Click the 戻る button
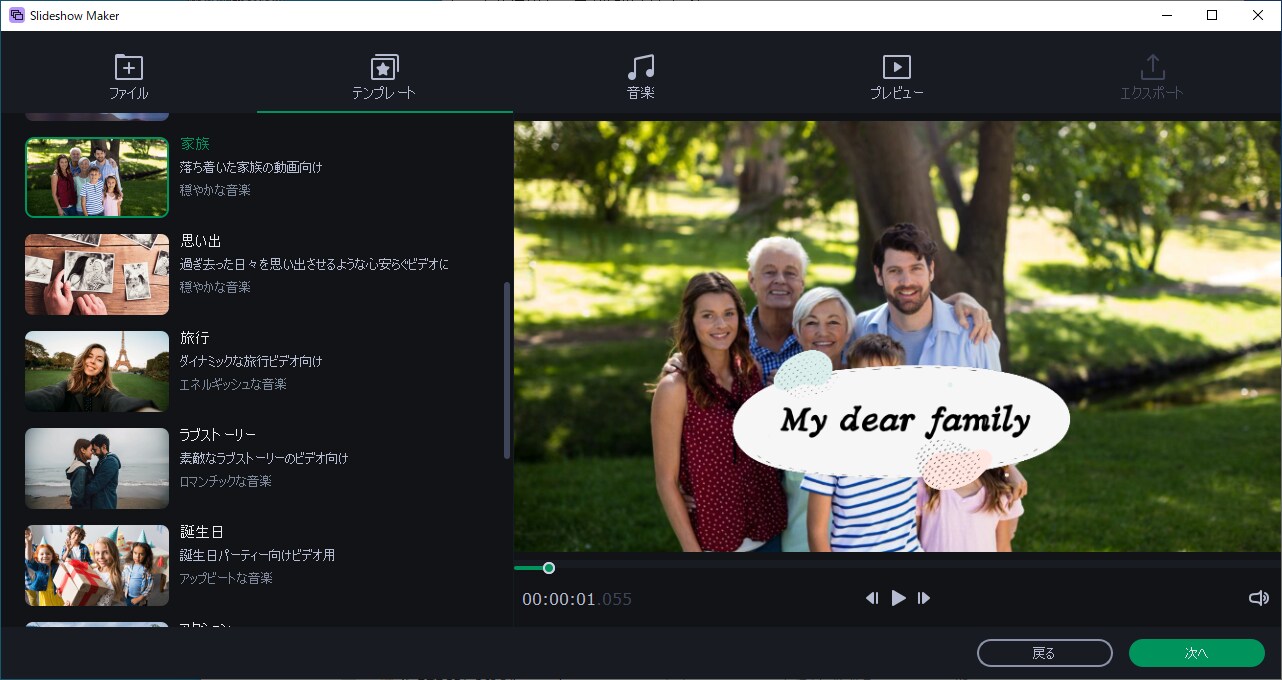 tap(1044, 653)
